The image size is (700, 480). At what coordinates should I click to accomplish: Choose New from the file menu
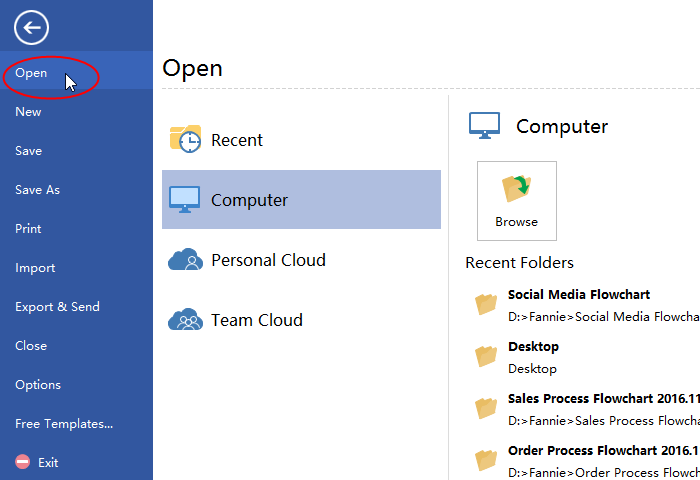click(x=29, y=112)
